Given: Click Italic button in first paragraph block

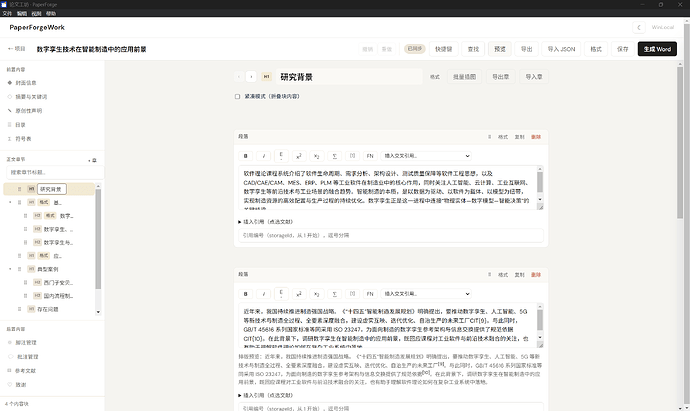Looking at the screenshot, I should (263, 156).
